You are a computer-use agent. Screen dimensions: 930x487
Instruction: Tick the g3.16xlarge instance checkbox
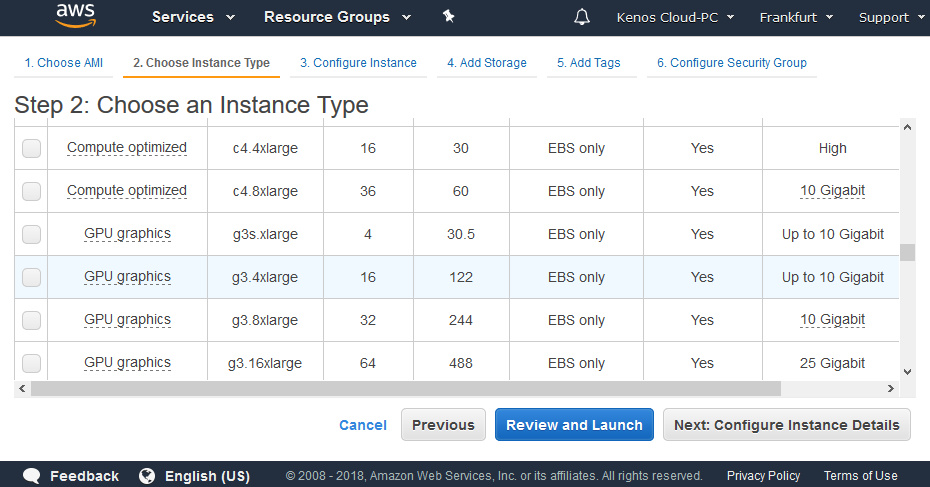tap(32, 363)
